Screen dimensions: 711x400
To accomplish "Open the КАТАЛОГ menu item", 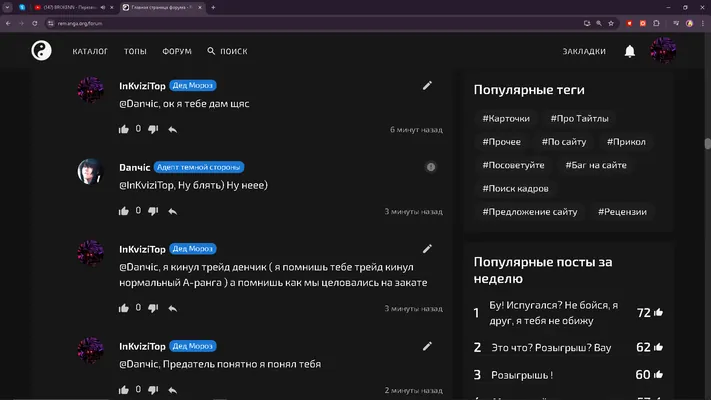I will click(90, 51).
